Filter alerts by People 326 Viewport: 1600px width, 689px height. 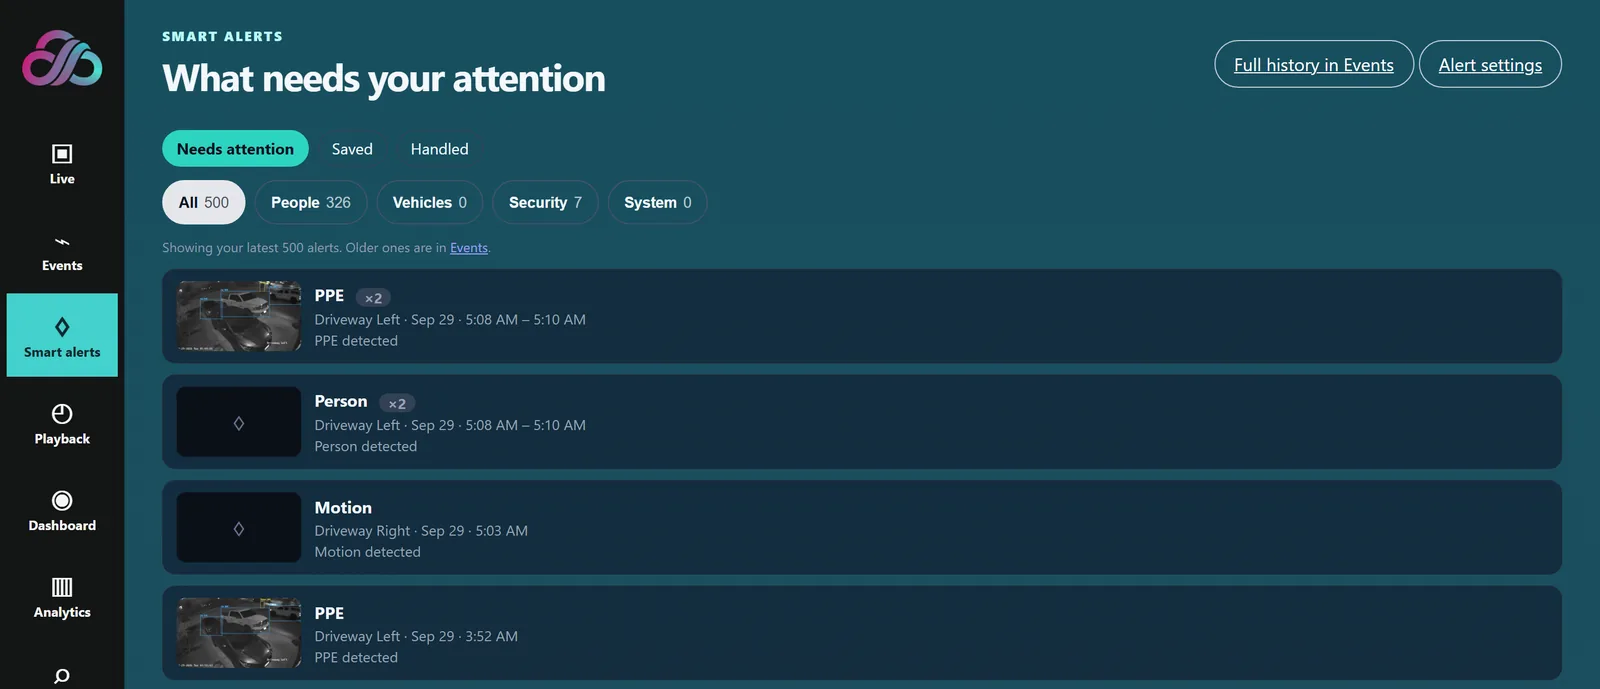click(x=311, y=202)
